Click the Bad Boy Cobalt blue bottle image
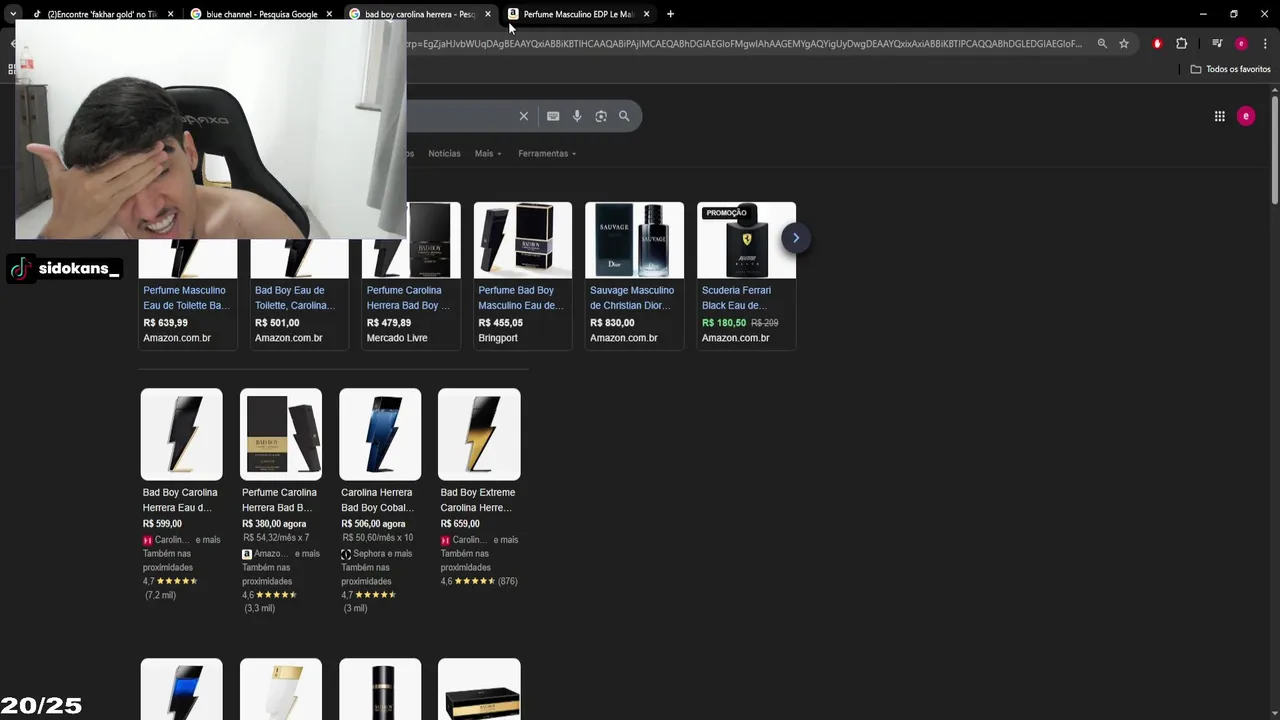 [380, 434]
